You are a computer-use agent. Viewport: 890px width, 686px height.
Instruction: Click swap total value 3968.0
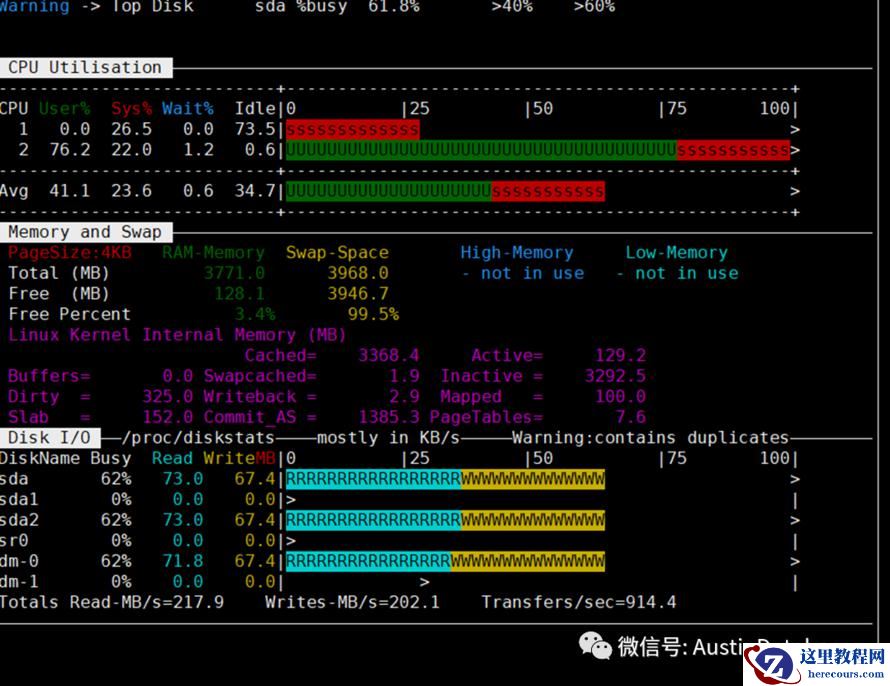click(358, 273)
